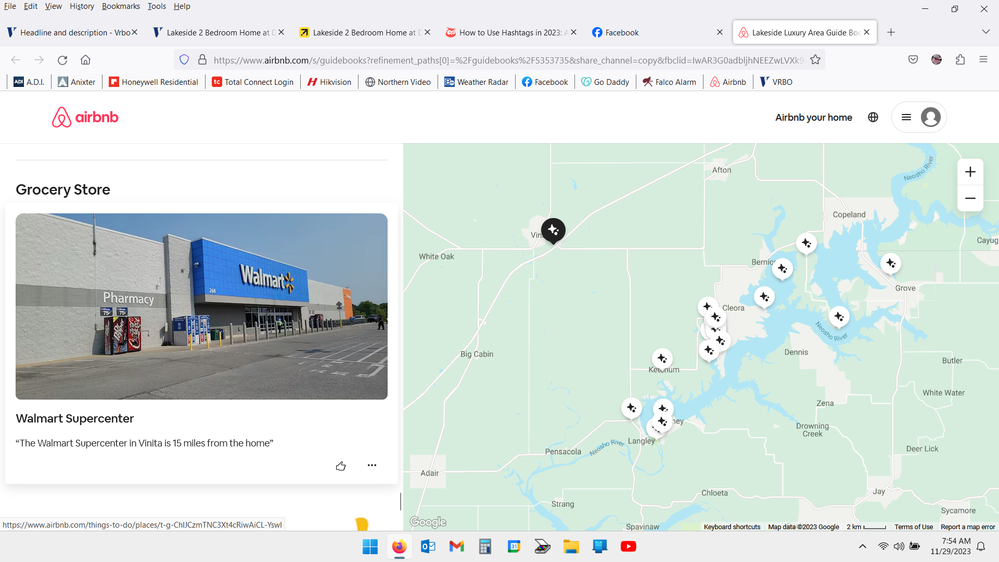Image resolution: width=999 pixels, height=562 pixels.
Task: Click the Airbnb your home link
Action: 813,118
